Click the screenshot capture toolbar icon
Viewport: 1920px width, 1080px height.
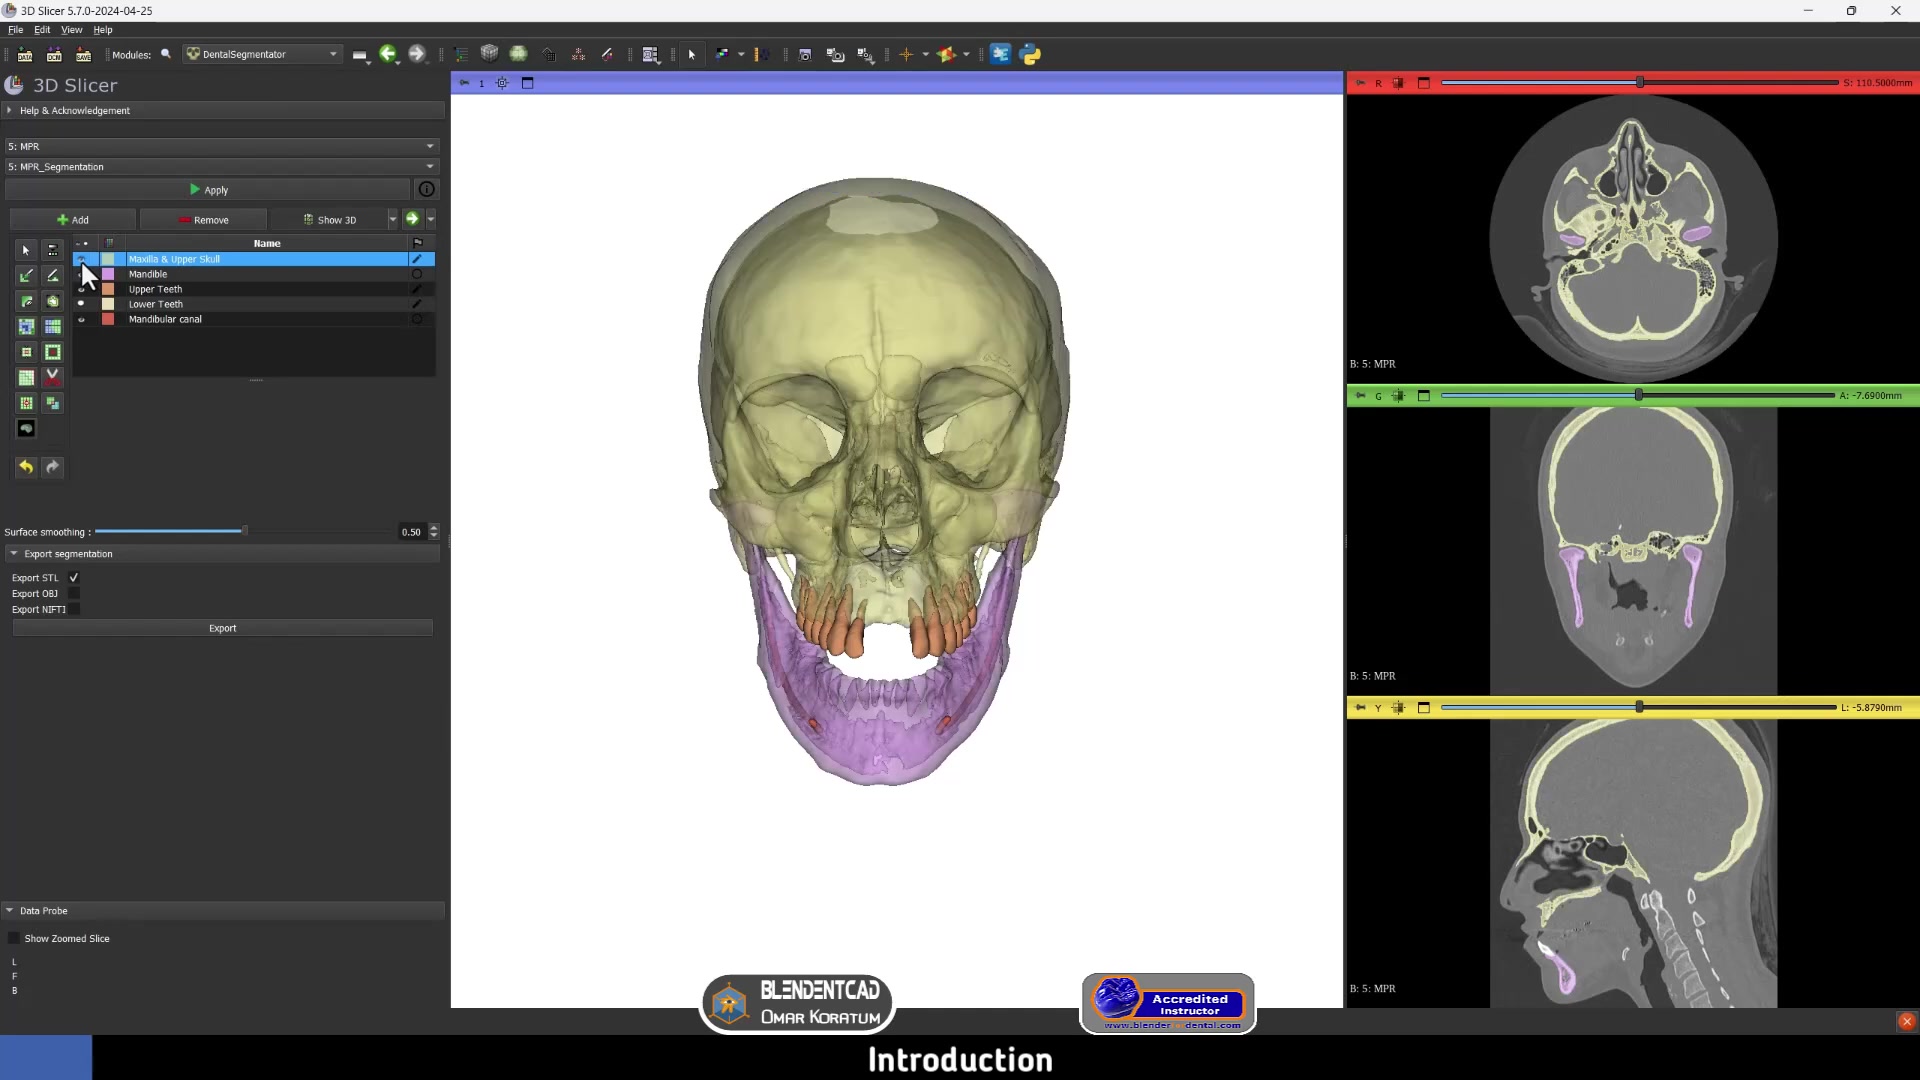click(x=805, y=54)
